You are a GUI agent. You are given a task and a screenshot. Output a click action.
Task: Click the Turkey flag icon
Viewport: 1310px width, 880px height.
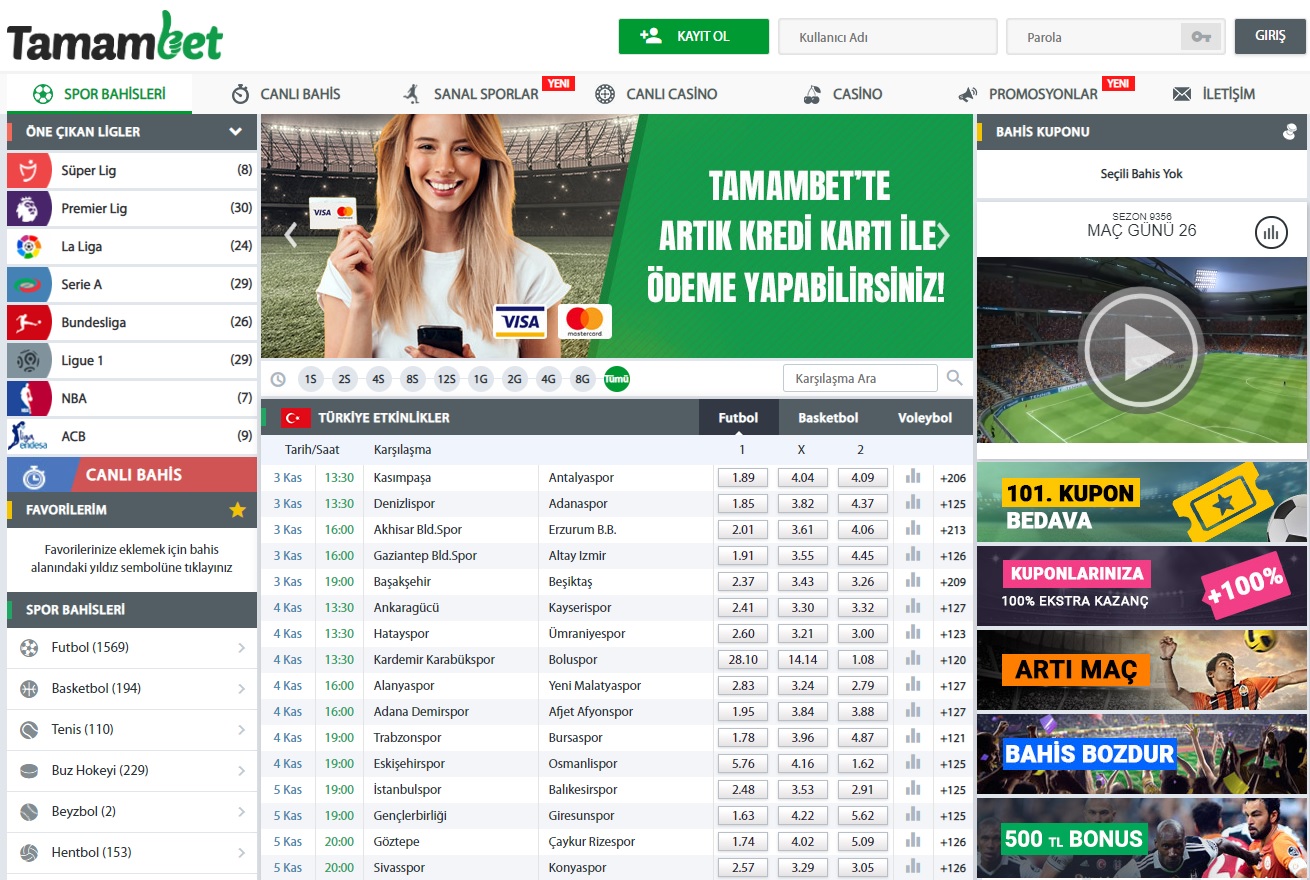tap(295, 418)
